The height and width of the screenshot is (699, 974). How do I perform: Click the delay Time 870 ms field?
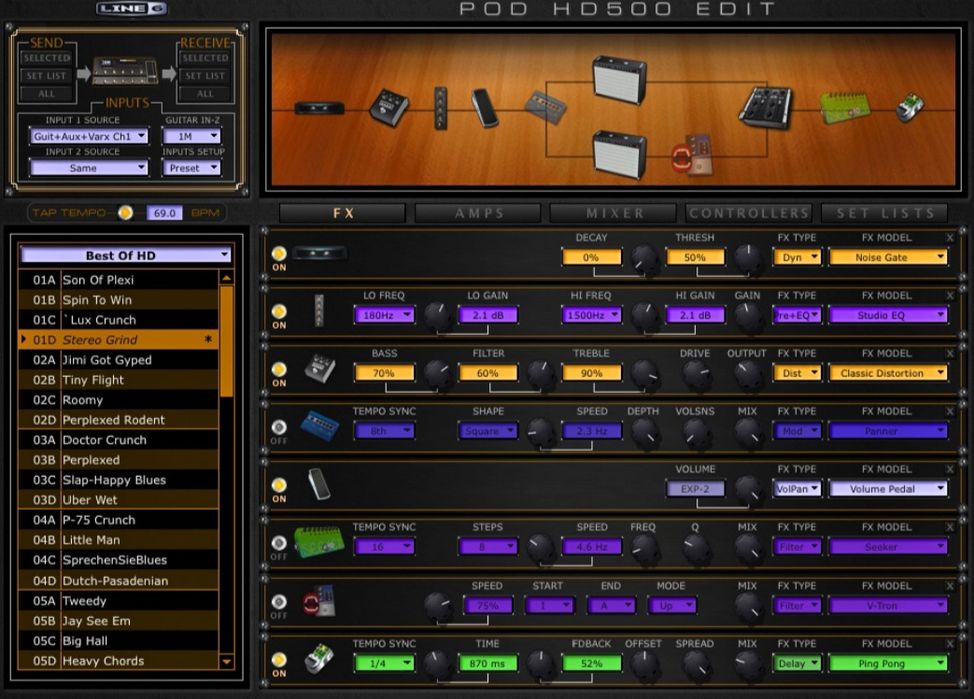(x=488, y=664)
